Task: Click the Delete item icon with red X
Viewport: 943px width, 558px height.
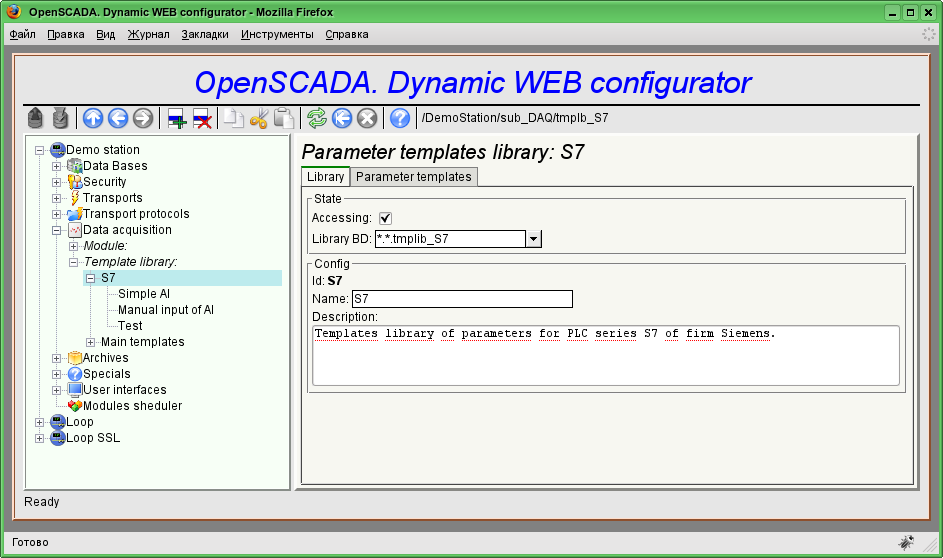Action: pyautogui.click(x=201, y=118)
